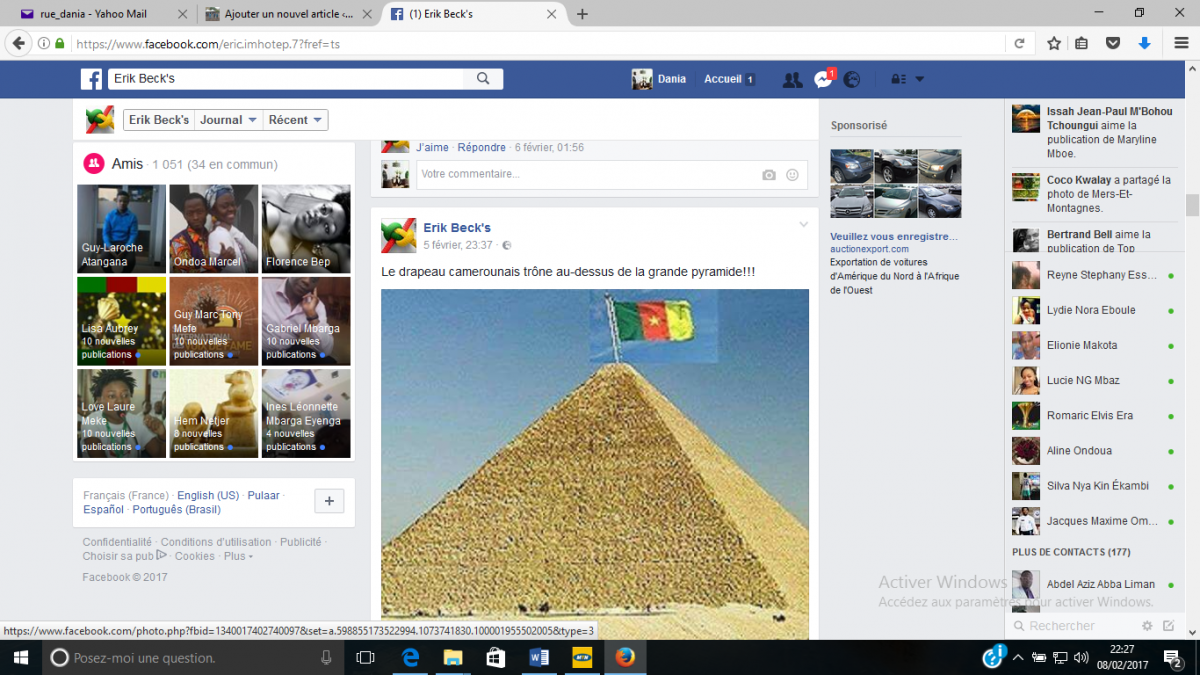The height and width of the screenshot is (675, 1200).
Task: Open Firefox downloads arrow icon
Action: [1145, 44]
